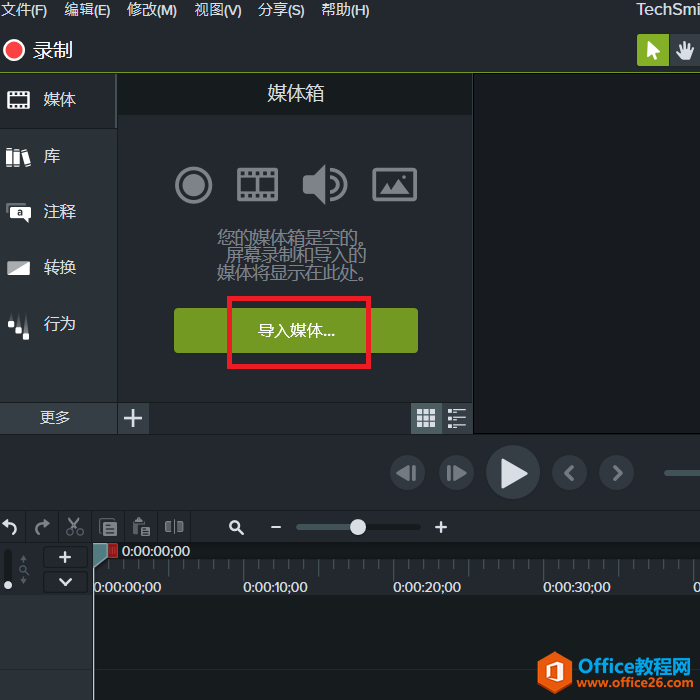
Task: Paste media onto the timeline
Action: [141, 527]
